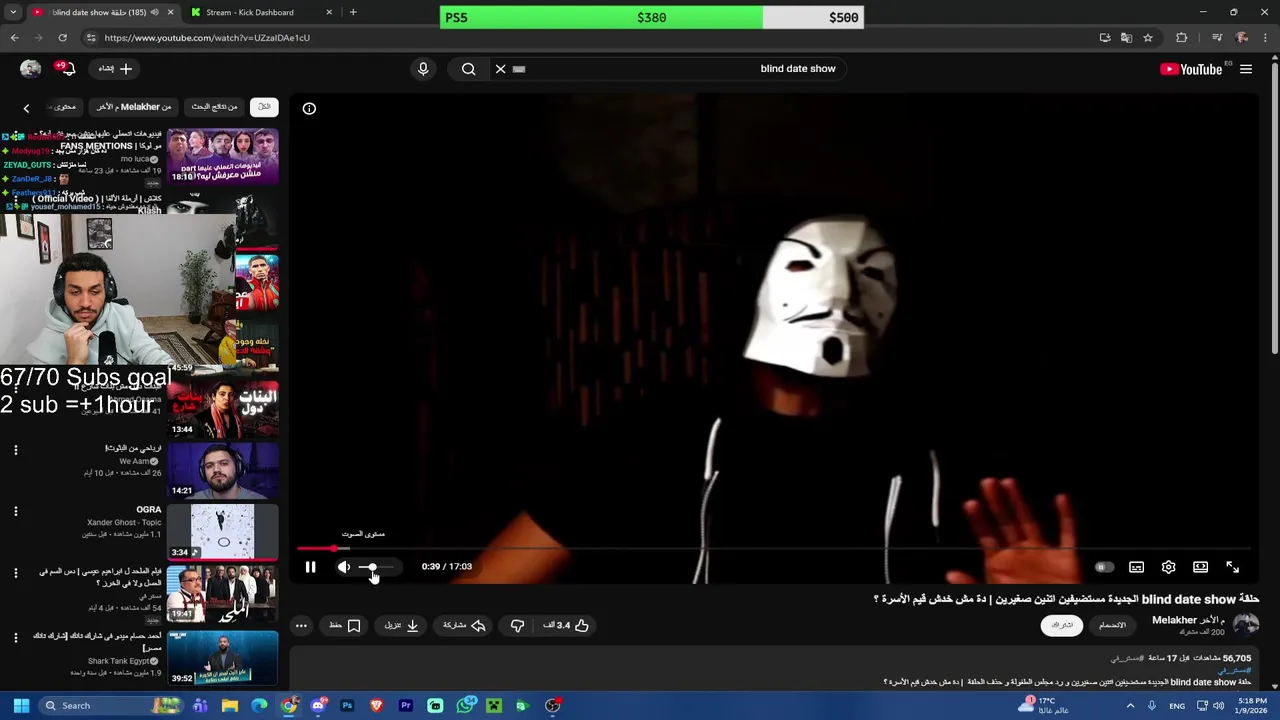This screenshot has height=720, width=1280.
Task: Open options menu for We Aam video
Action: [16, 450]
